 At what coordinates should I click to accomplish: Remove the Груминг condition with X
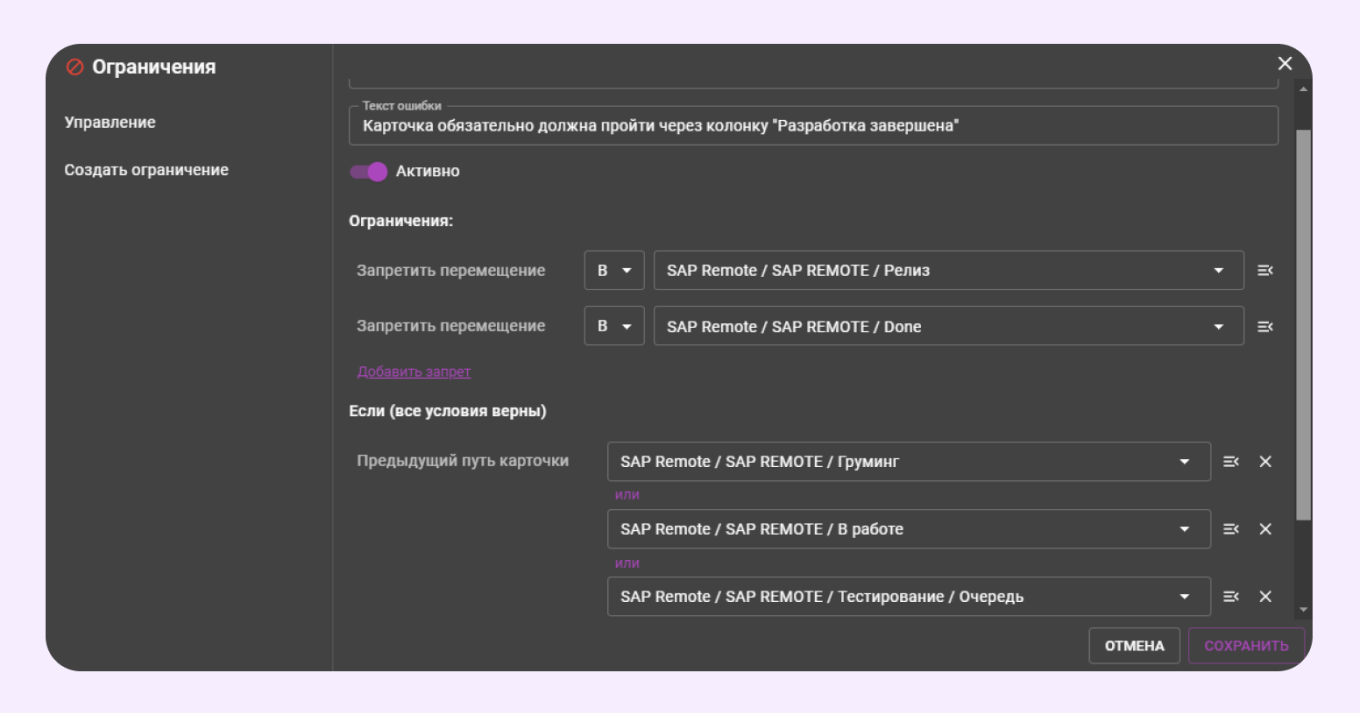1265,462
